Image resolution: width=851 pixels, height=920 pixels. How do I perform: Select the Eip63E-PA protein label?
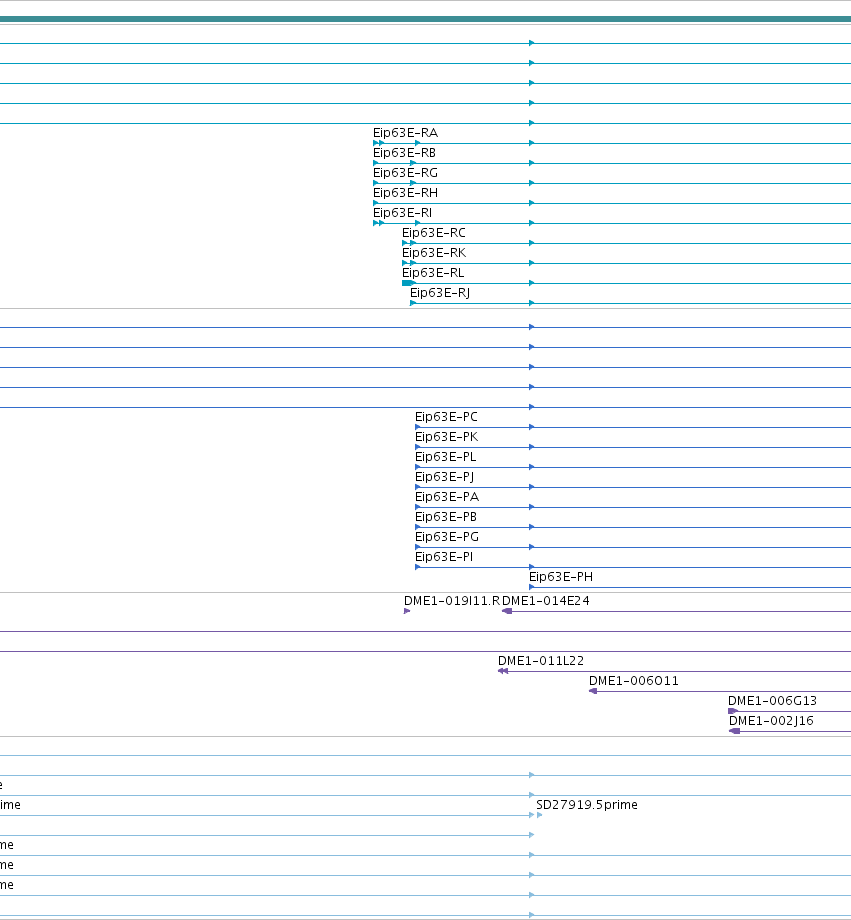tap(447, 497)
